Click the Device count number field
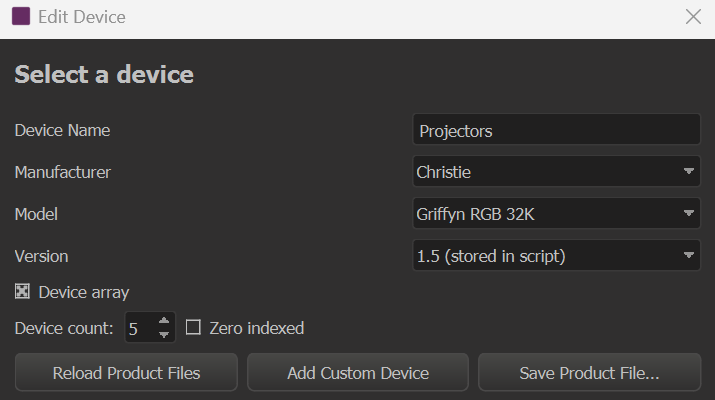This screenshot has height=400, width=715. pyautogui.click(x=139, y=327)
